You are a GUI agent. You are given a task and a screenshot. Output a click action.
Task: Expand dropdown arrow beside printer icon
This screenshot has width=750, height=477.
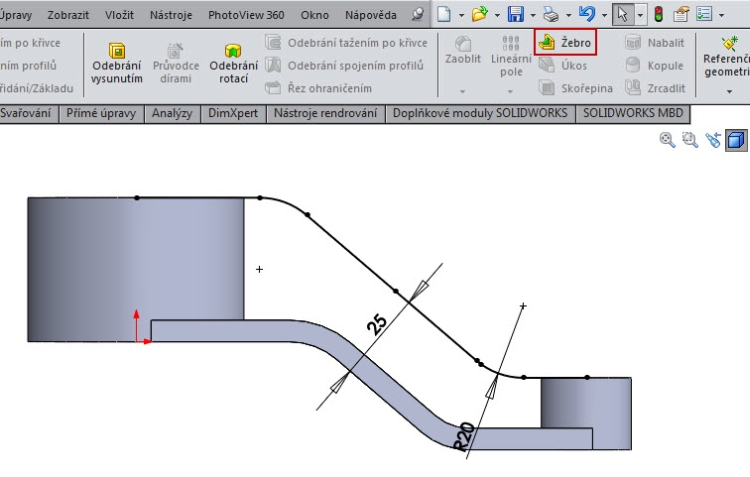(569, 15)
